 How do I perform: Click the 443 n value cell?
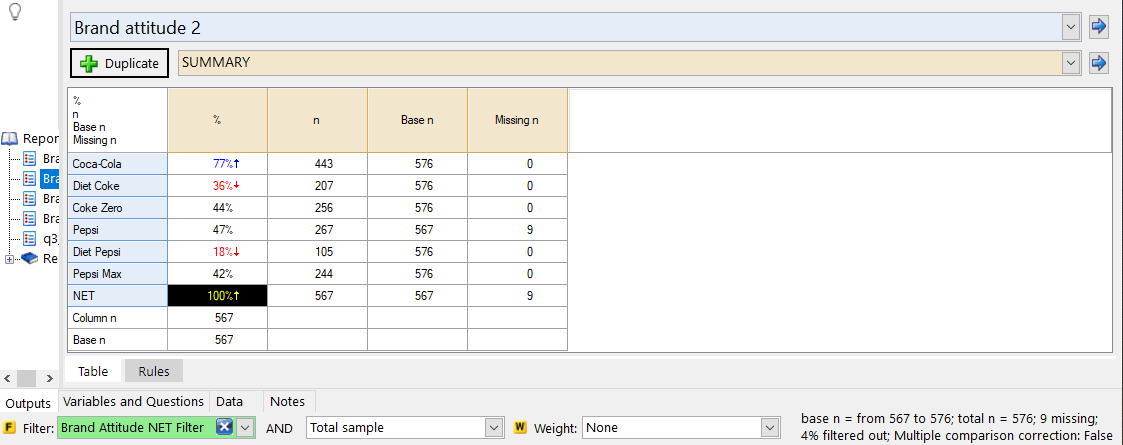tap(317, 164)
